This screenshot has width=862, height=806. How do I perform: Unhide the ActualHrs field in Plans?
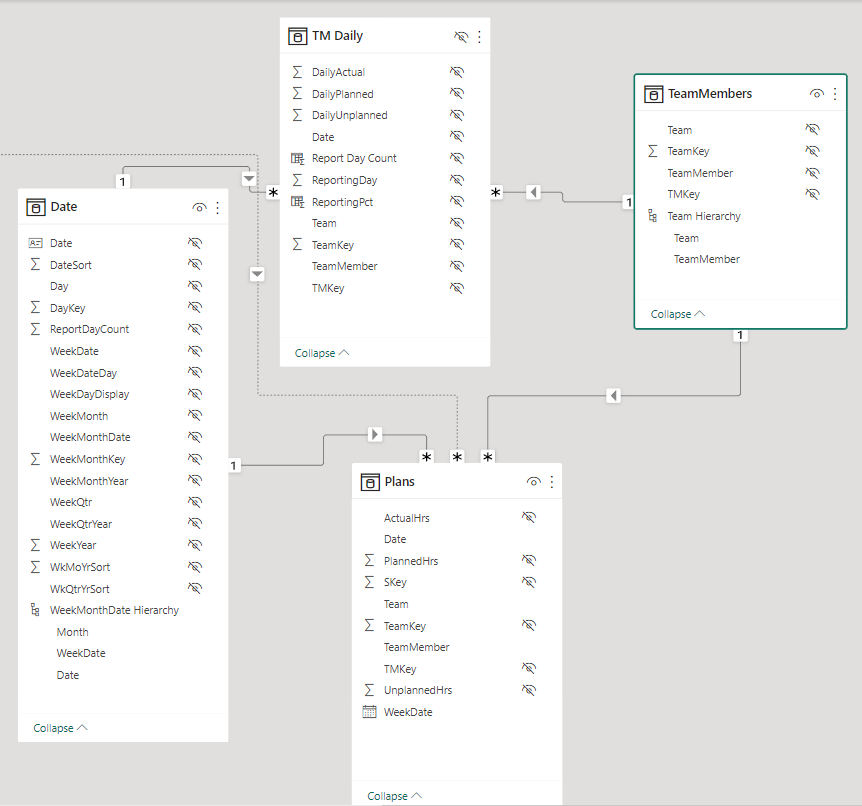(x=528, y=517)
